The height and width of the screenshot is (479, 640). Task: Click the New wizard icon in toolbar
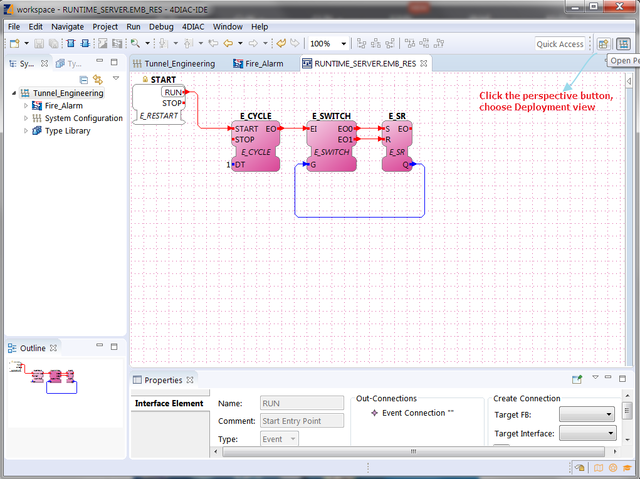(x=15, y=43)
